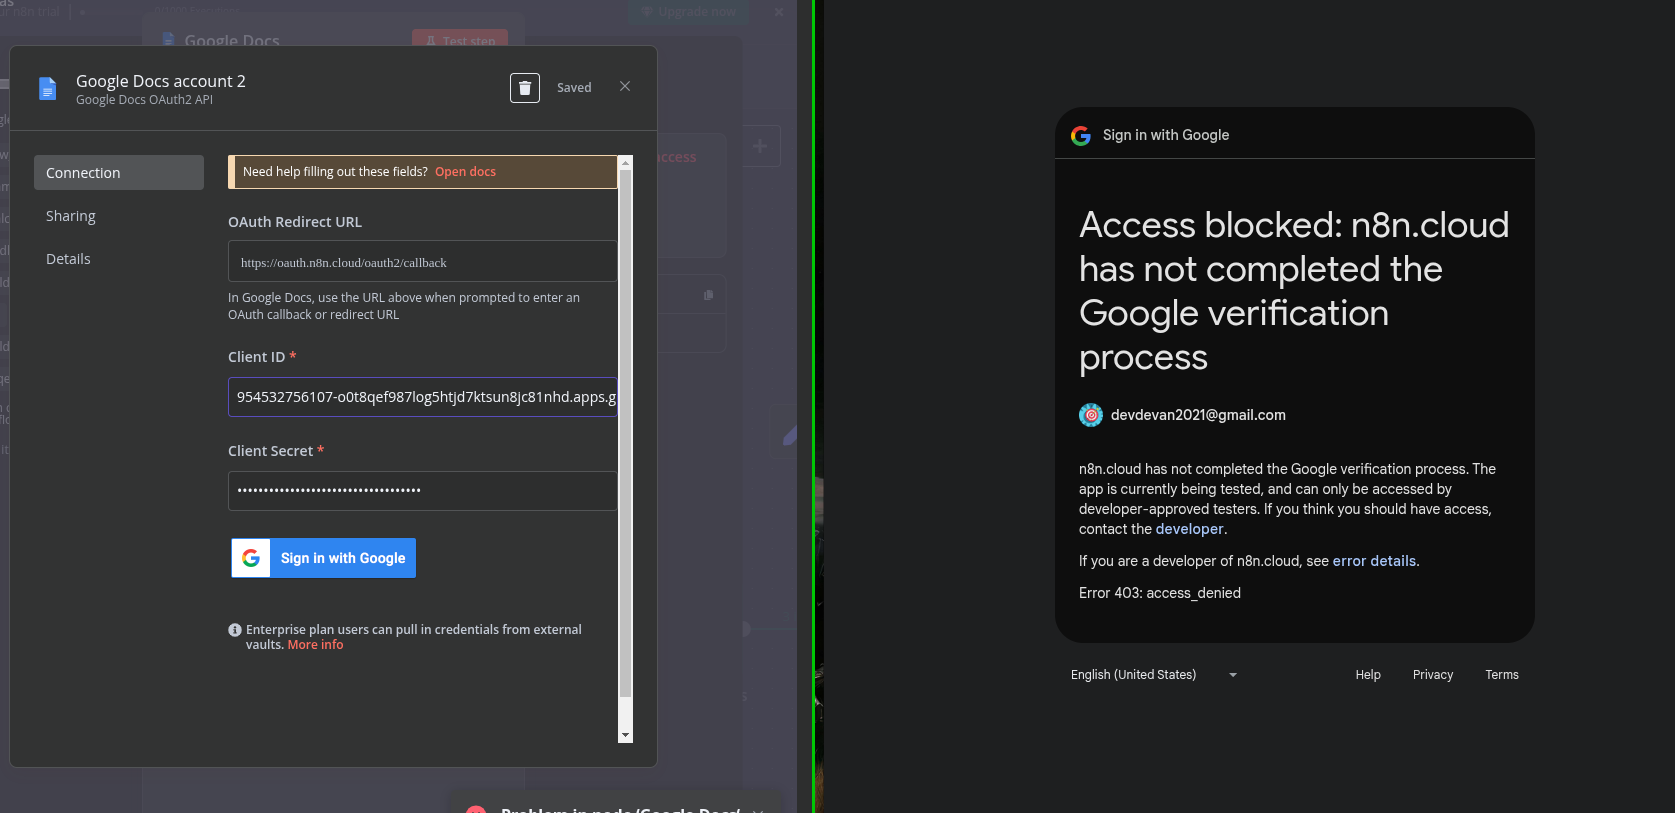Click the Google Docs file icon
The height and width of the screenshot is (813, 1675).
coord(47,89)
